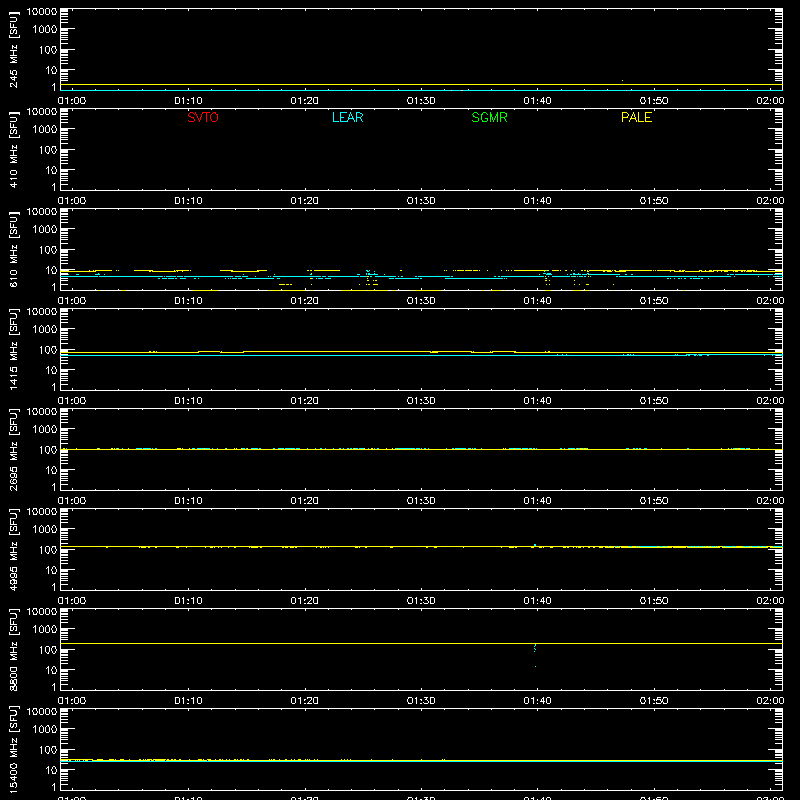Click the red SVTO station label
Image resolution: width=800 pixels, height=800 pixels.
click(203, 117)
